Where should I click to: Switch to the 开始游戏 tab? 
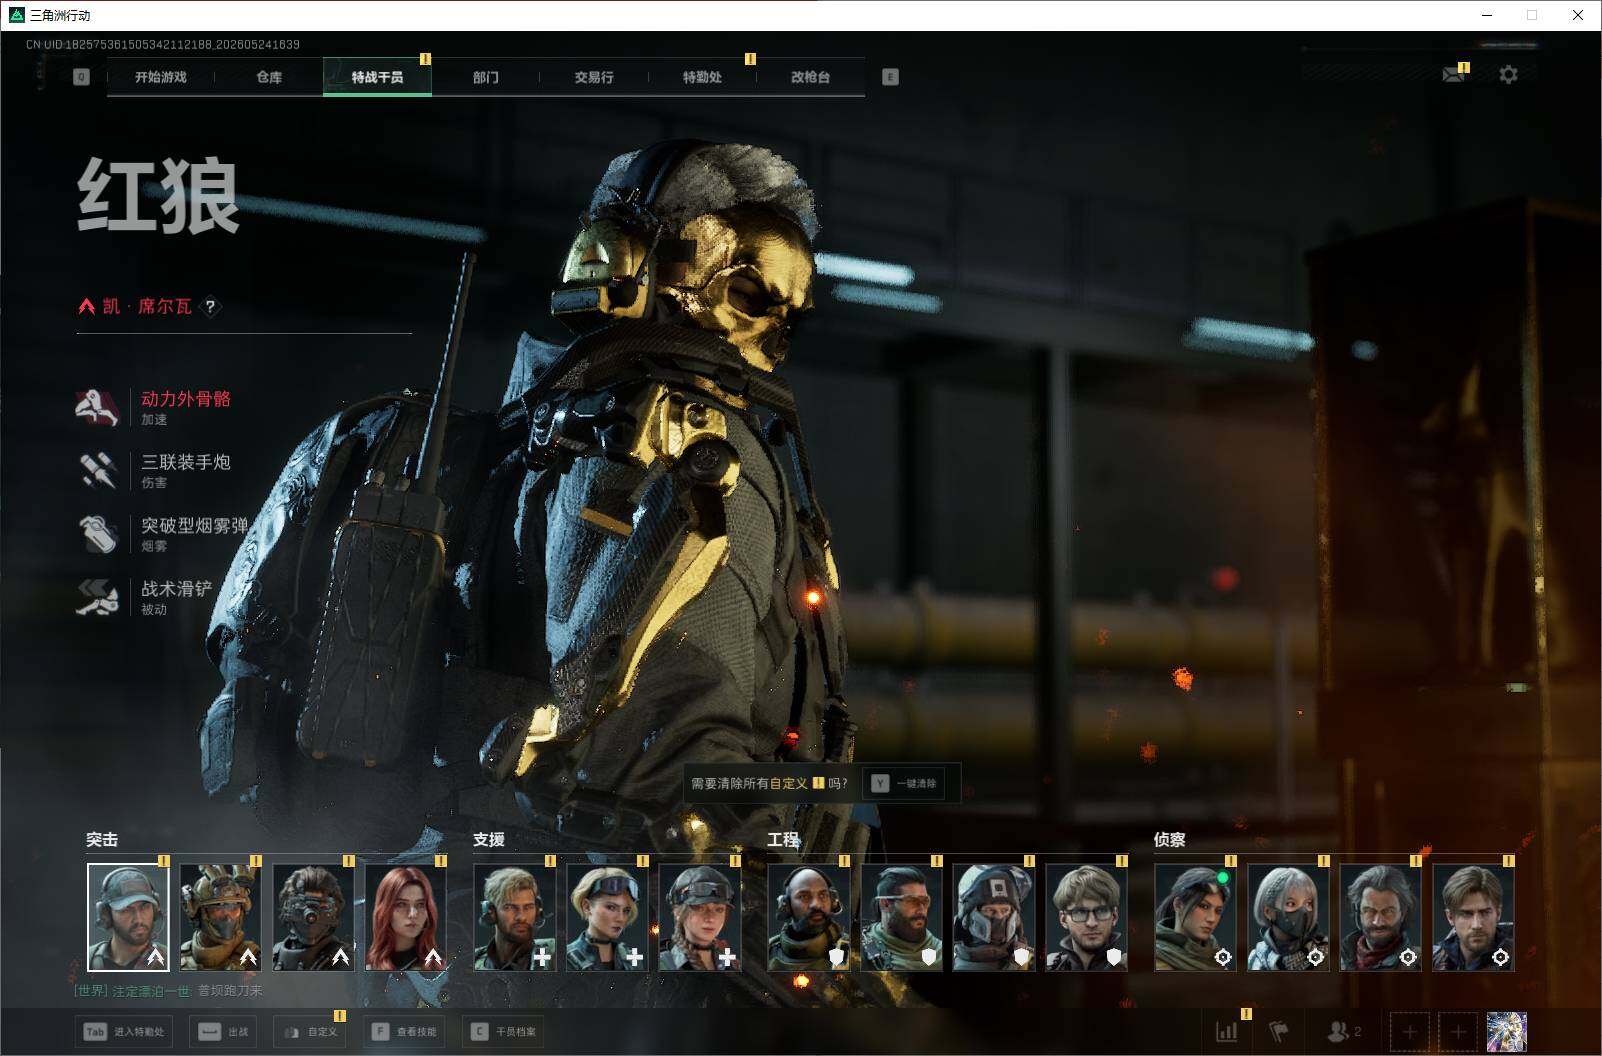[x=161, y=77]
